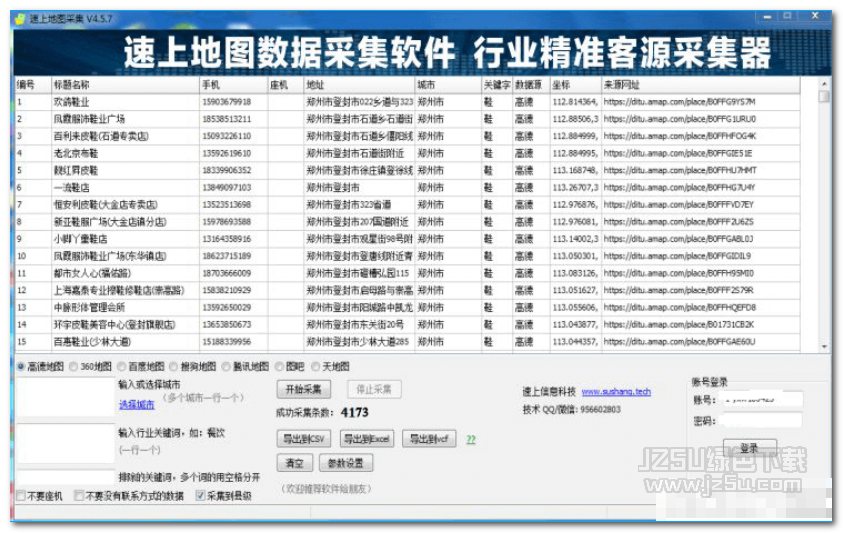843x533 pixels.
Task: Click the 停止采集 button
Action: point(374,389)
